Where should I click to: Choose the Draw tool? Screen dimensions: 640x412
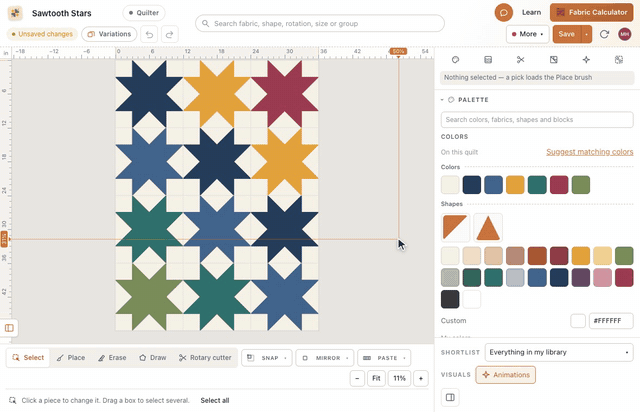coord(153,358)
